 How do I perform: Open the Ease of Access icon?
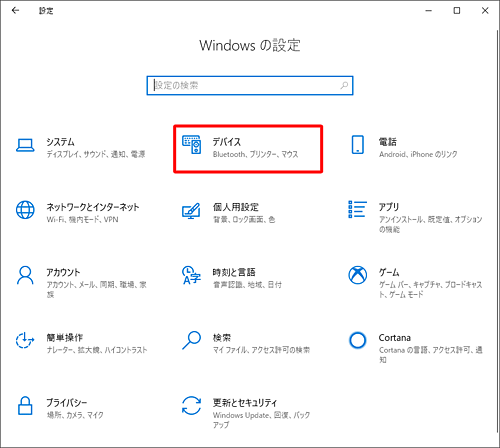pos(25,341)
